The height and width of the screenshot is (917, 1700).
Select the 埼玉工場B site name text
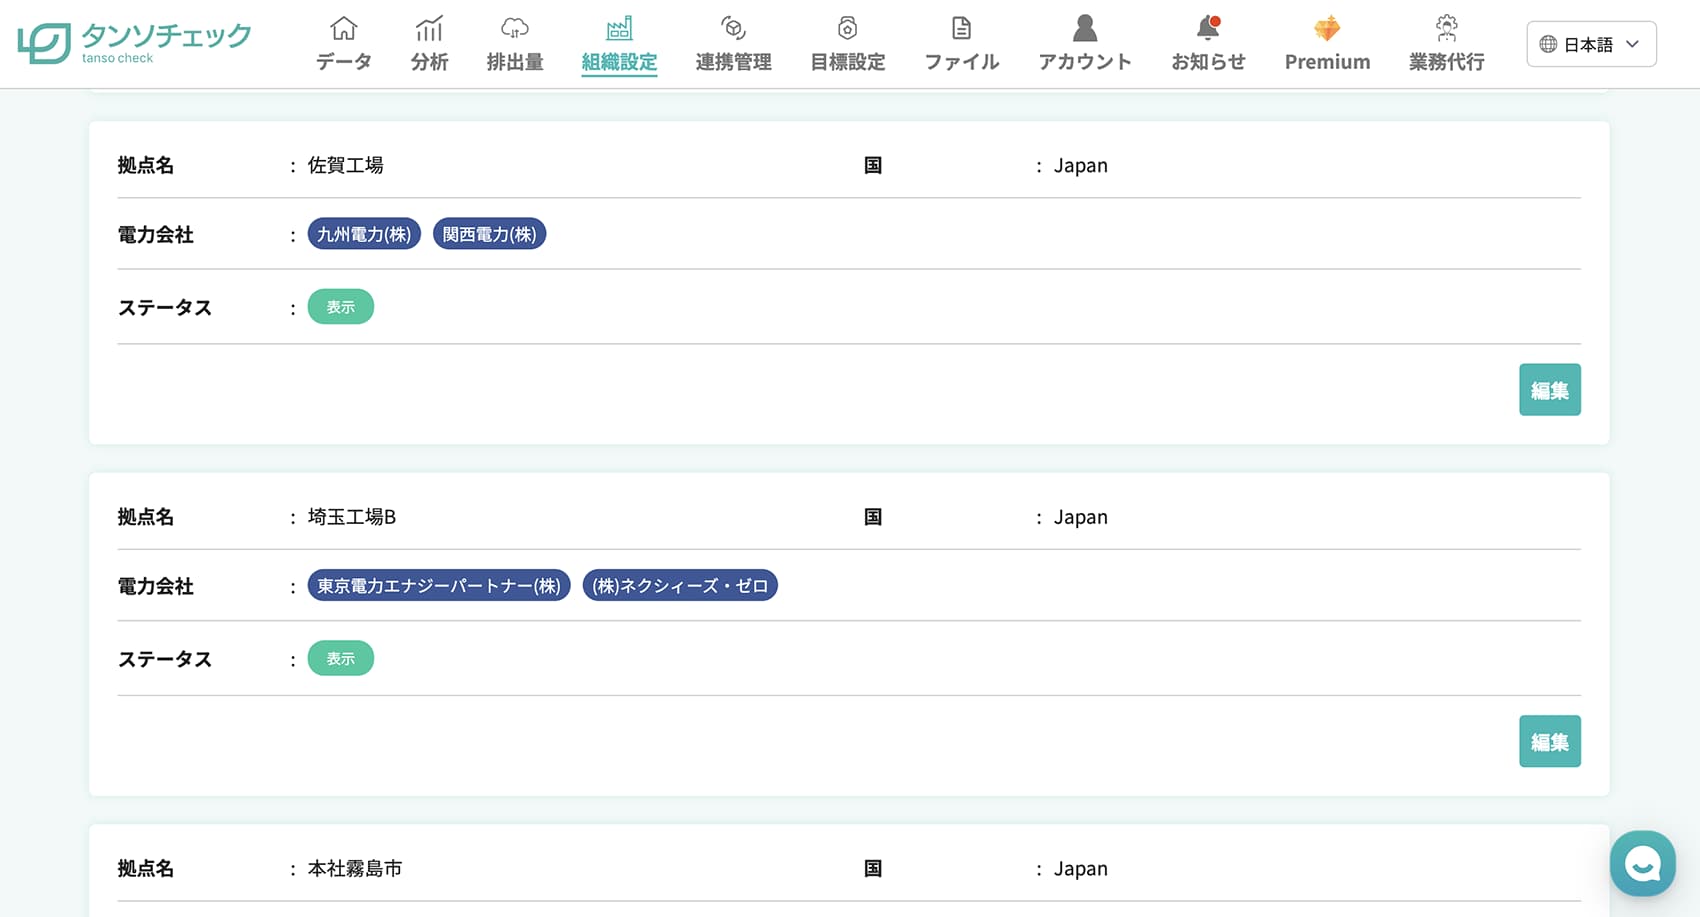(x=352, y=517)
